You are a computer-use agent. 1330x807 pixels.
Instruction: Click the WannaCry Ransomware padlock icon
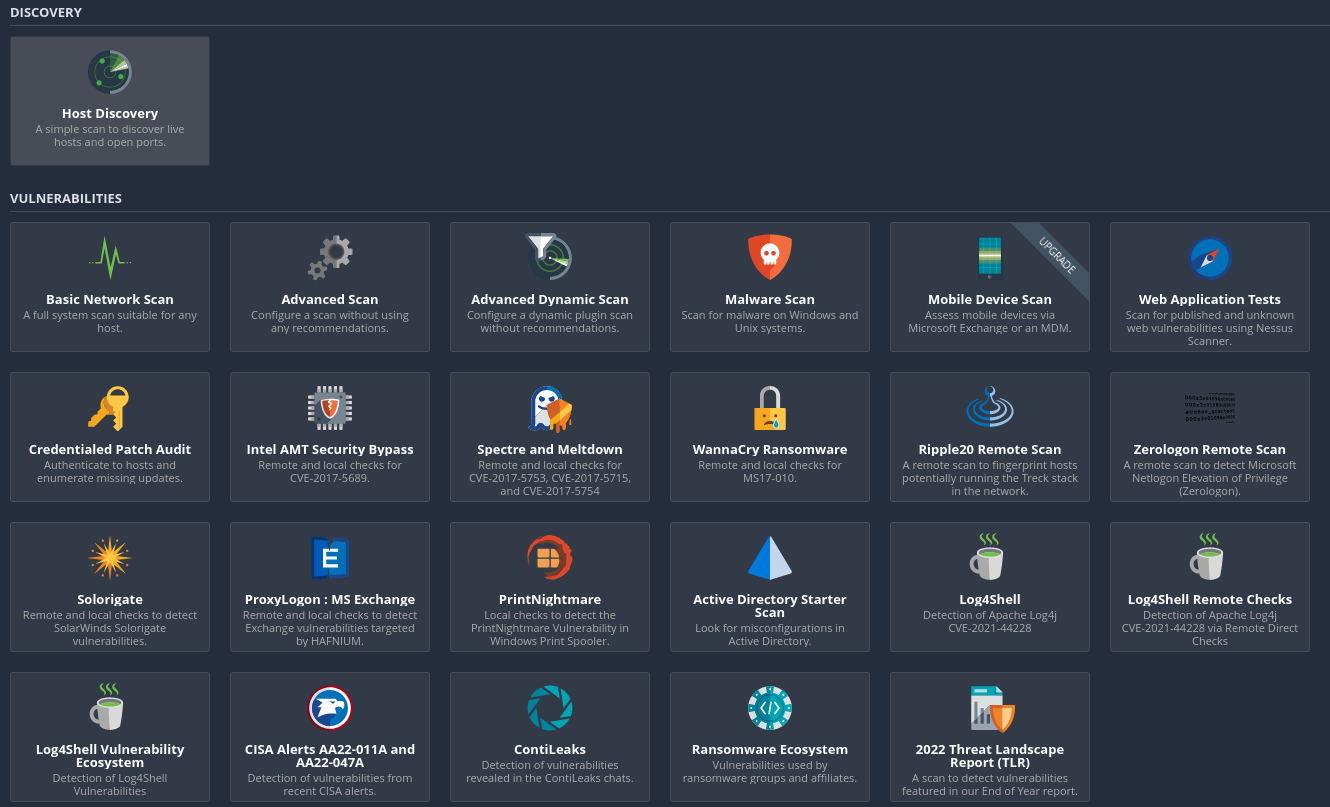pyautogui.click(x=770, y=407)
